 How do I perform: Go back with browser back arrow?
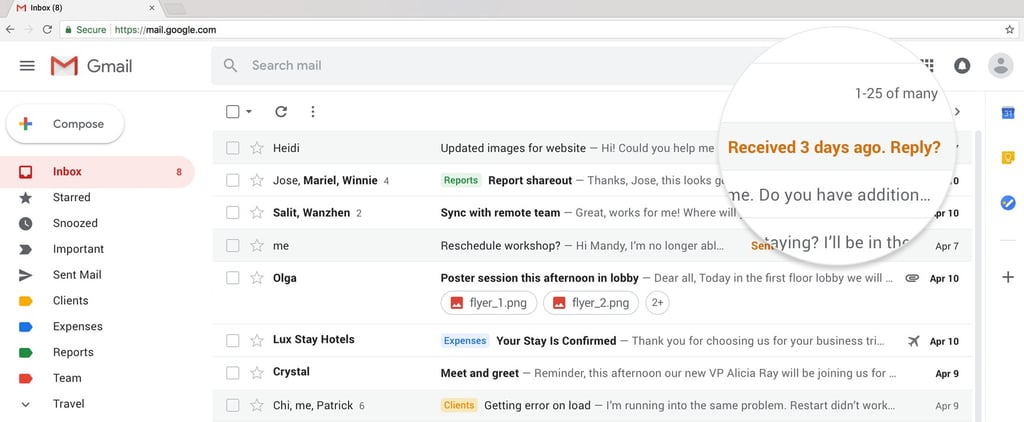[x=10, y=29]
